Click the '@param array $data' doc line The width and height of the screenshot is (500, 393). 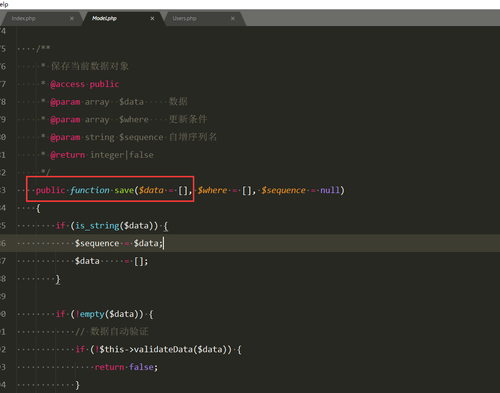point(119,102)
